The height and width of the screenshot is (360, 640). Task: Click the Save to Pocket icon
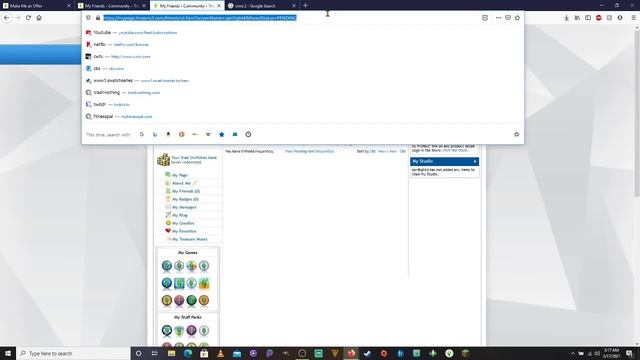point(508,18)
